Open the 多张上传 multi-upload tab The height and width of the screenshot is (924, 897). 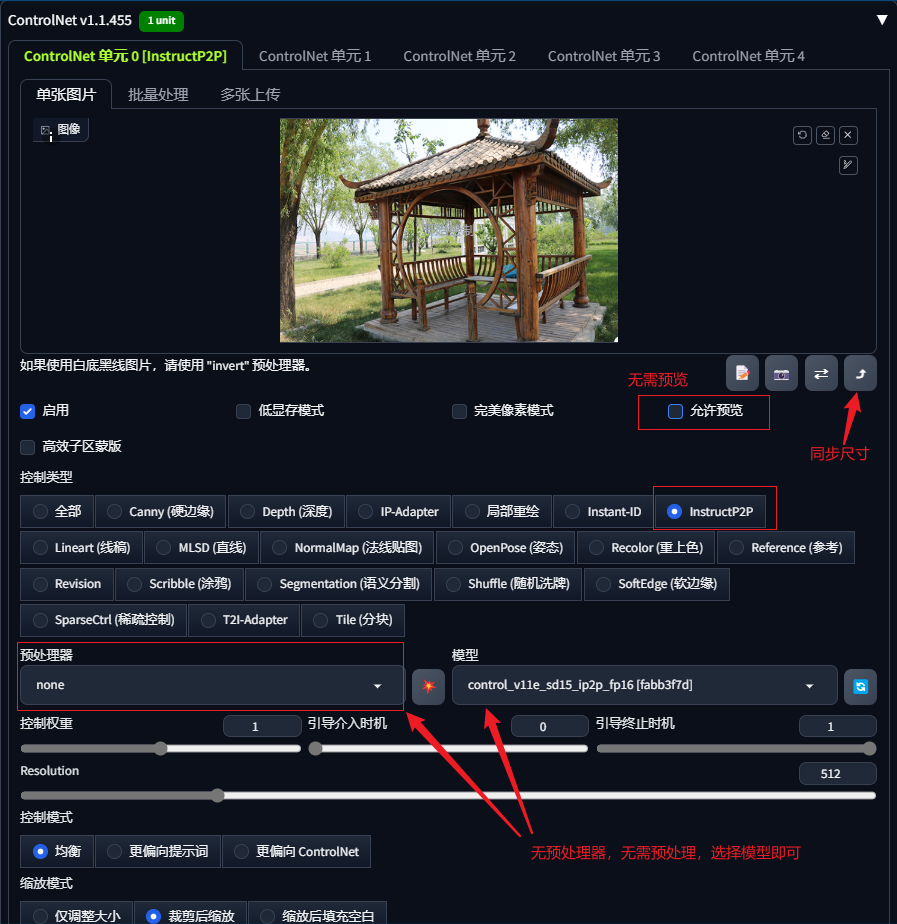250,94
